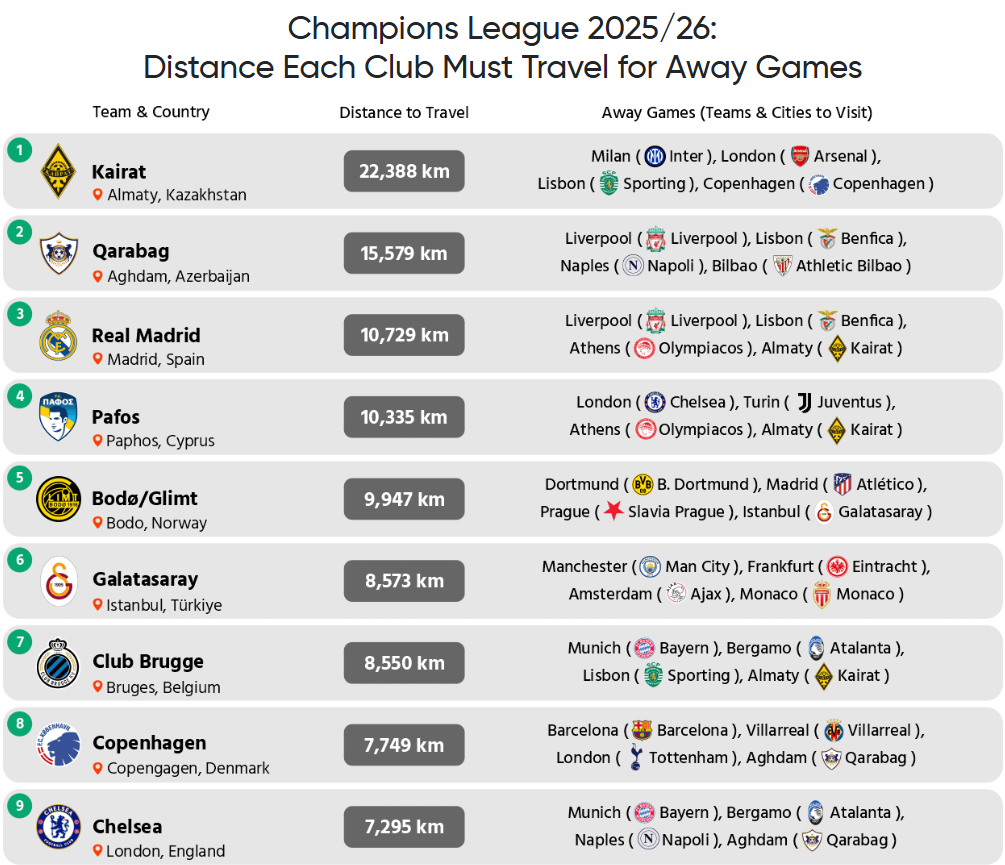Click the Team & Country column header
Screen dimensions: 1005x865
(x=151, y=112)
